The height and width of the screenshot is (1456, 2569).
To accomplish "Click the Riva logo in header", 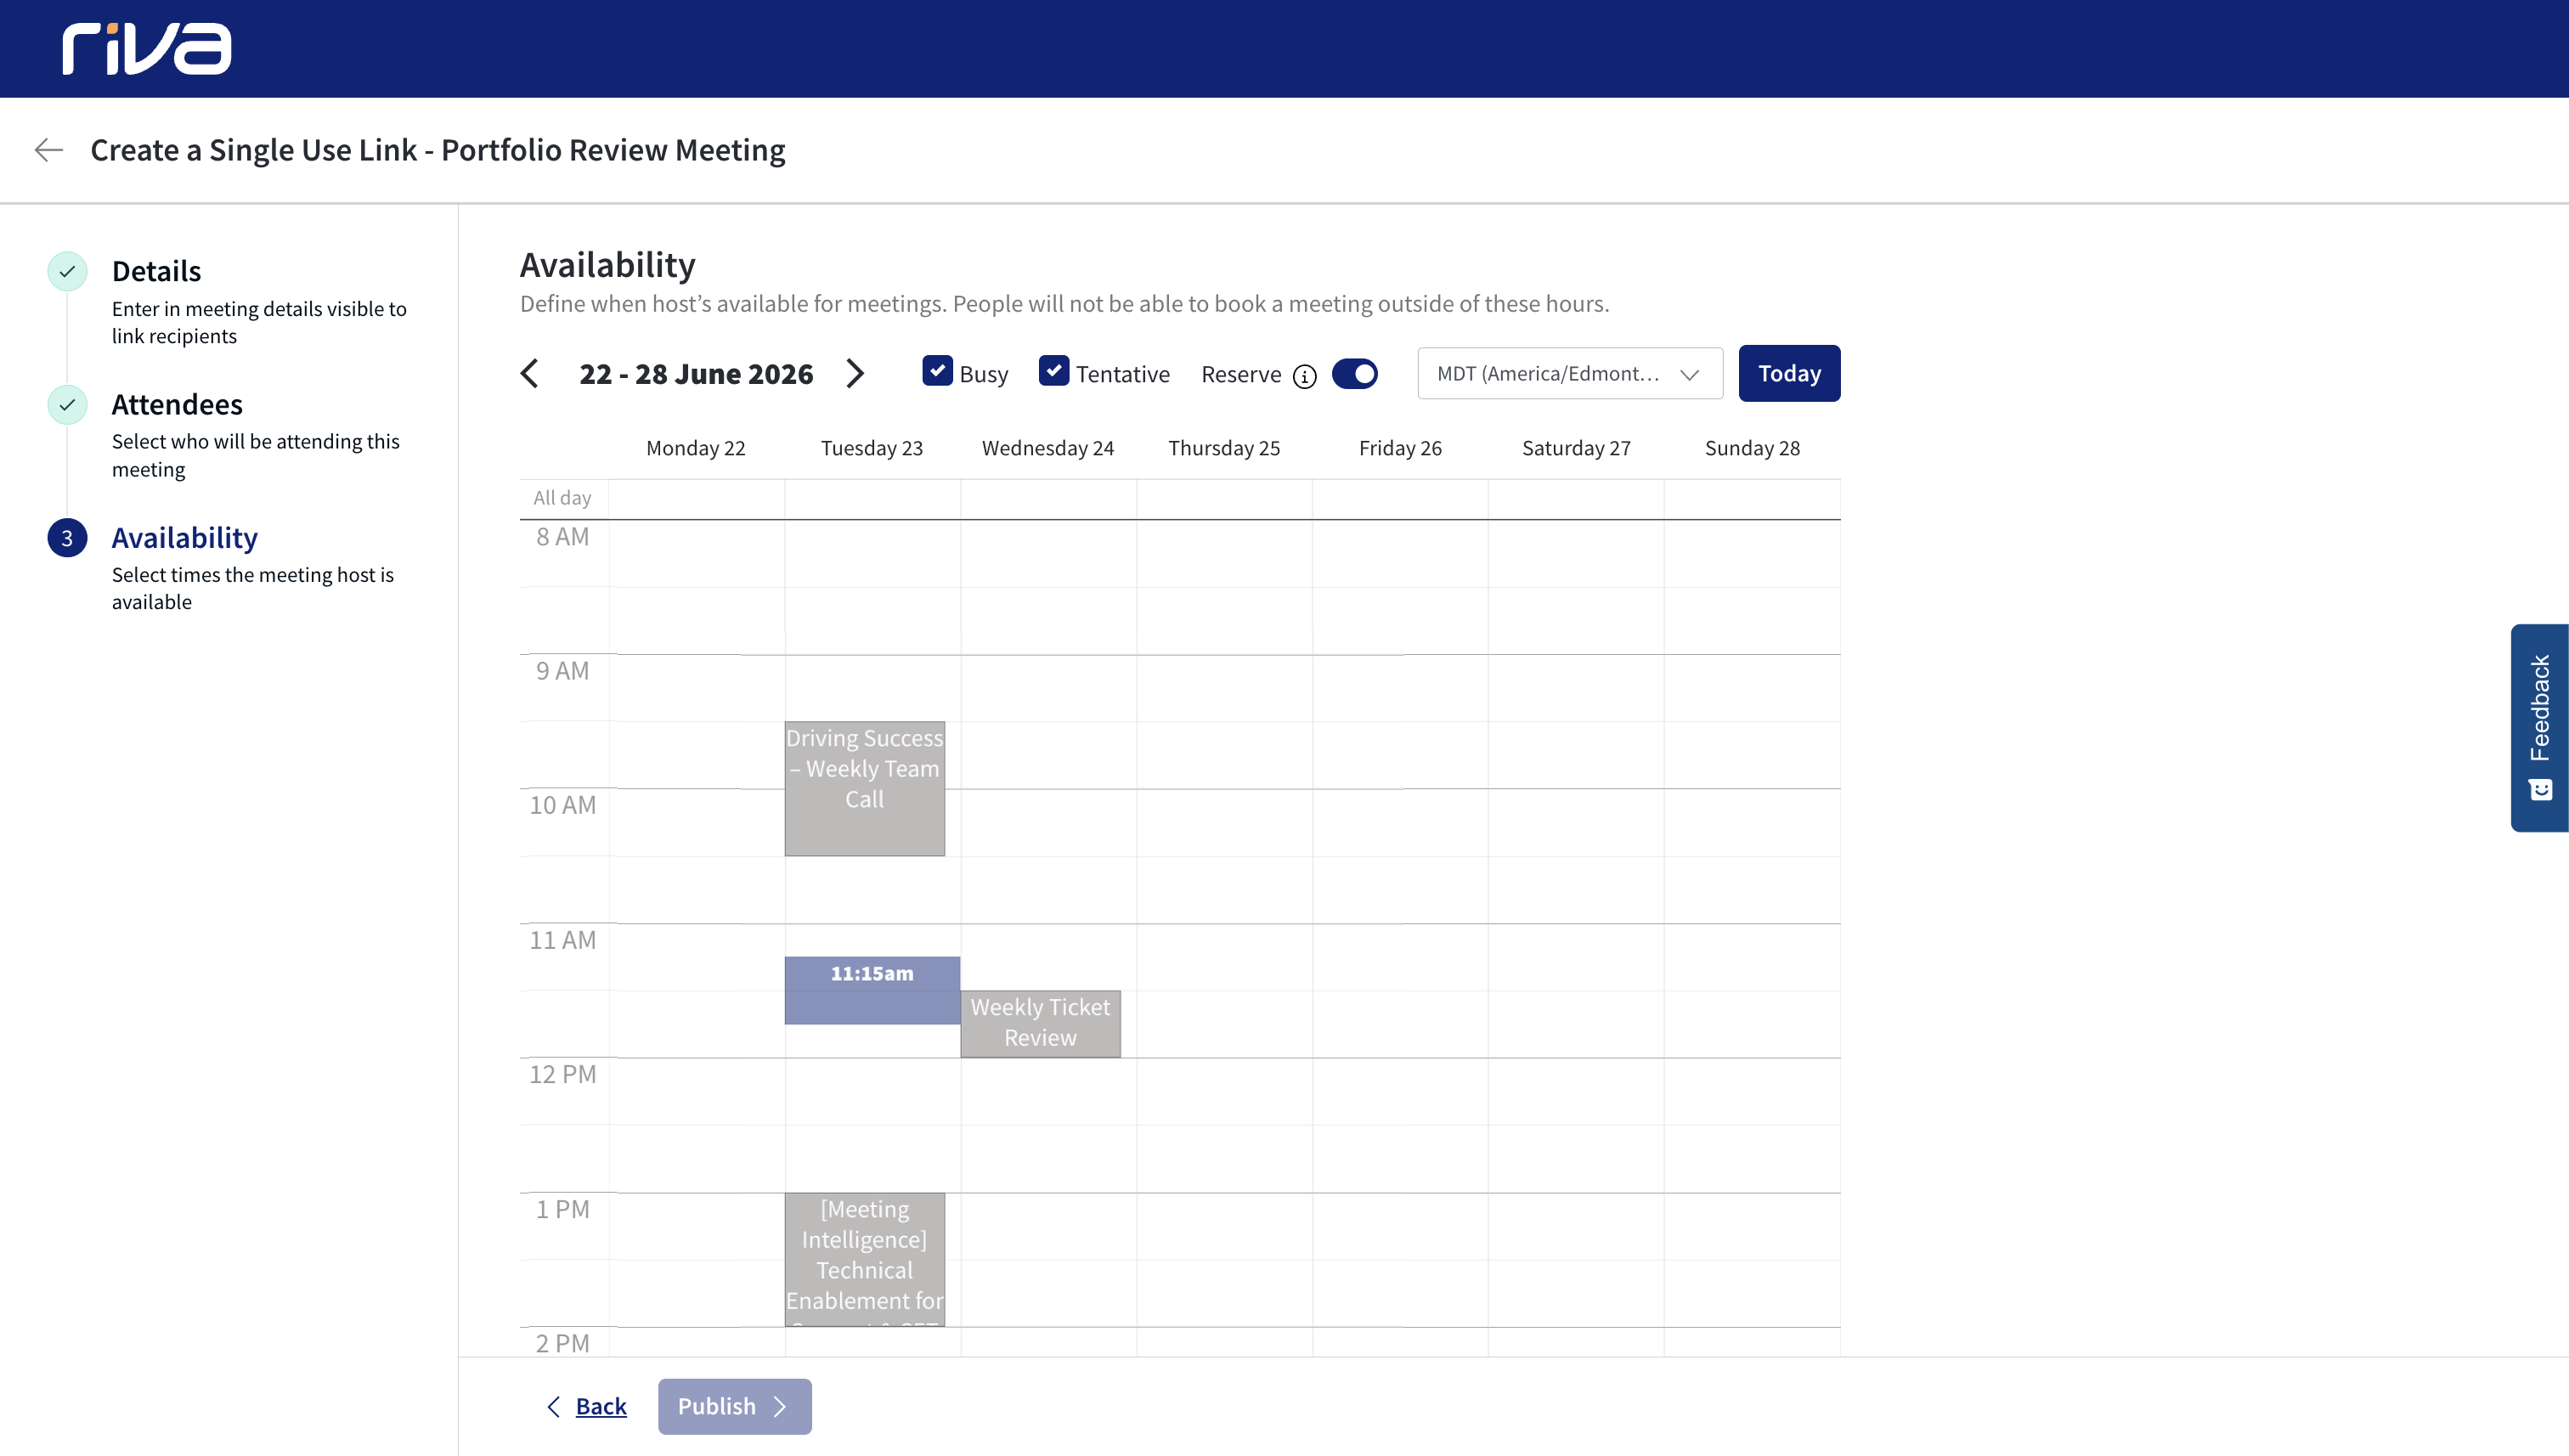I will (147, 49).
